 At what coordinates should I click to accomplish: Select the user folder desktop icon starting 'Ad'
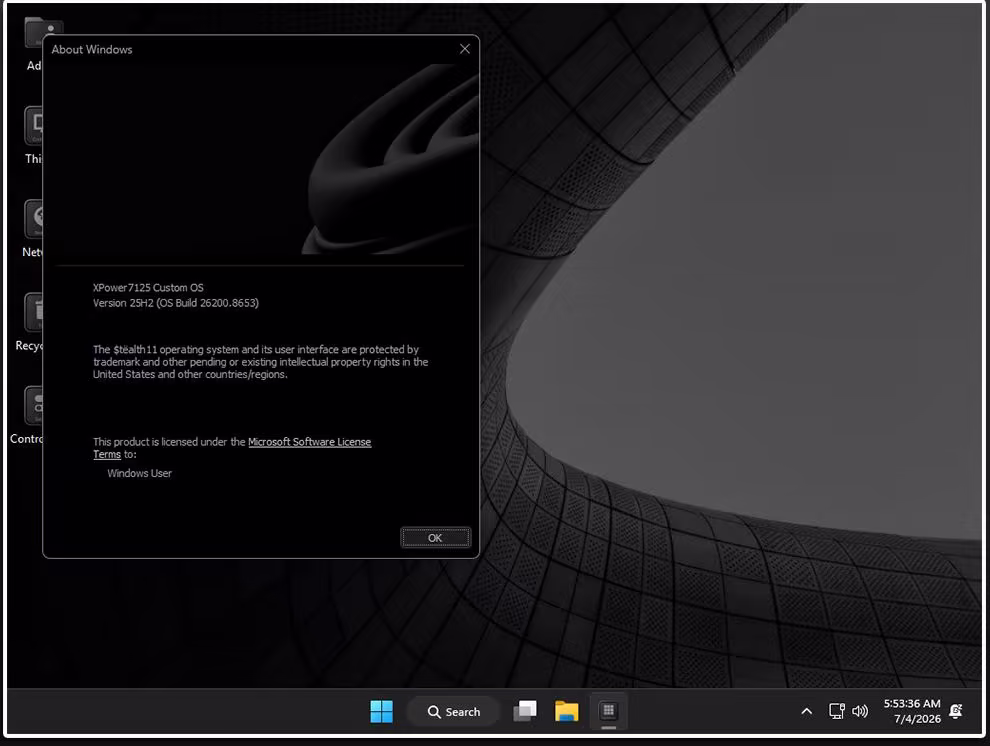coord(35,42)
